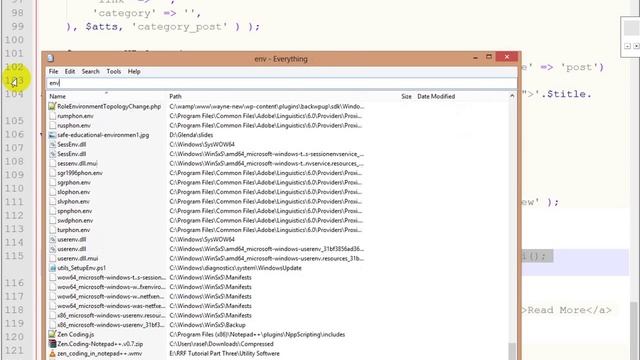Select the sgr1996phon.env file icon
This screenshot has height=360, width=640.
pyautogui.click(x=52, y=173)
